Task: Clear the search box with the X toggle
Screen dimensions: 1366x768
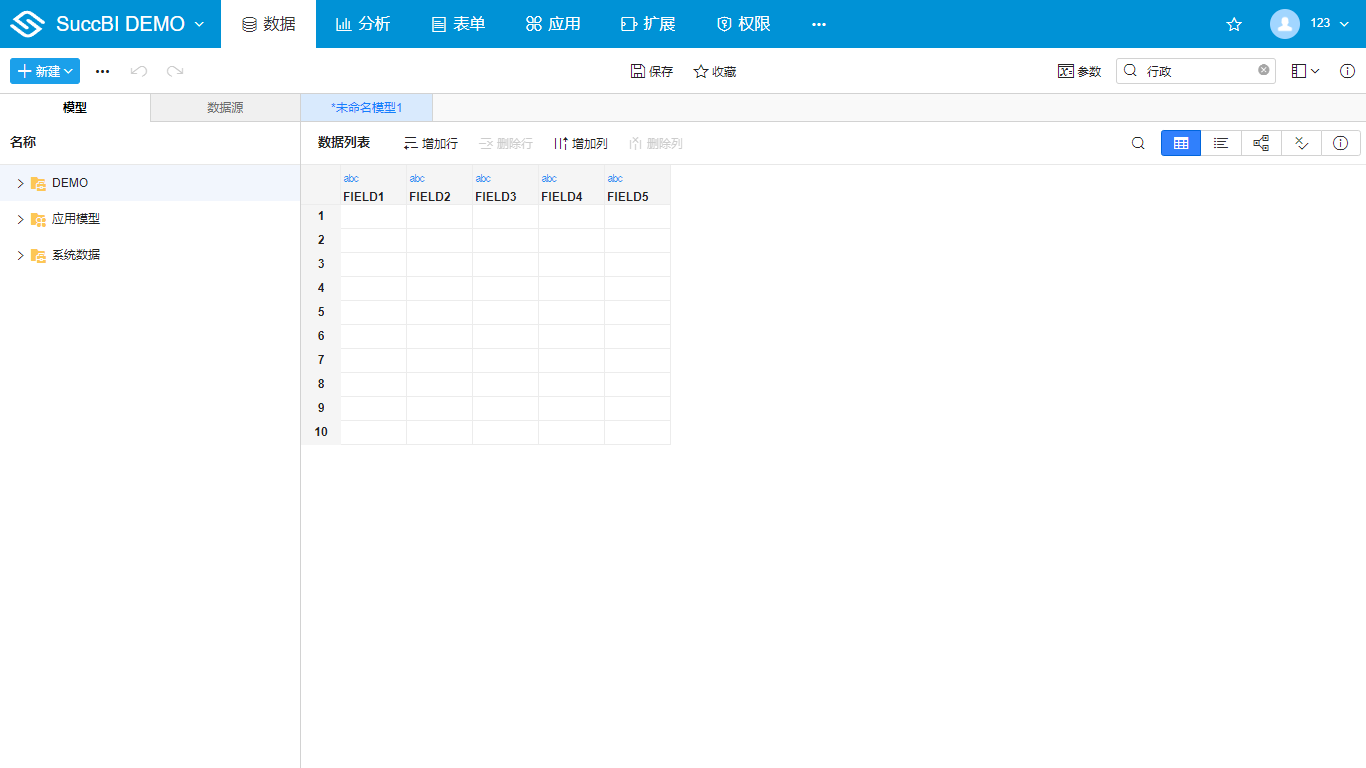Action: pyautogui.click(x=1262, y=70)
